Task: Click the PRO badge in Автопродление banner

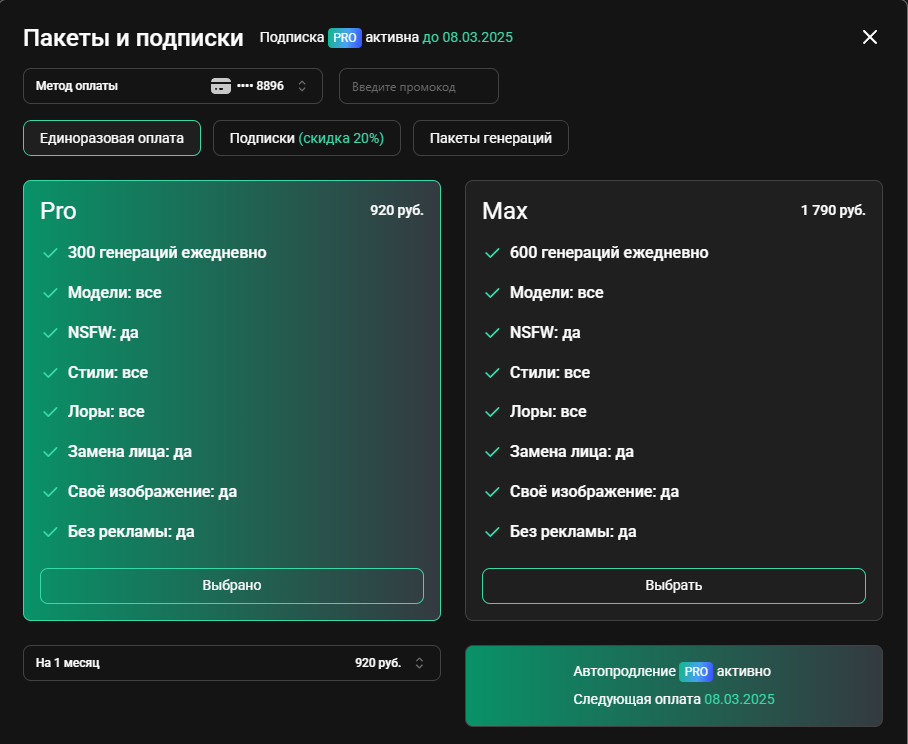Action: 695,672
